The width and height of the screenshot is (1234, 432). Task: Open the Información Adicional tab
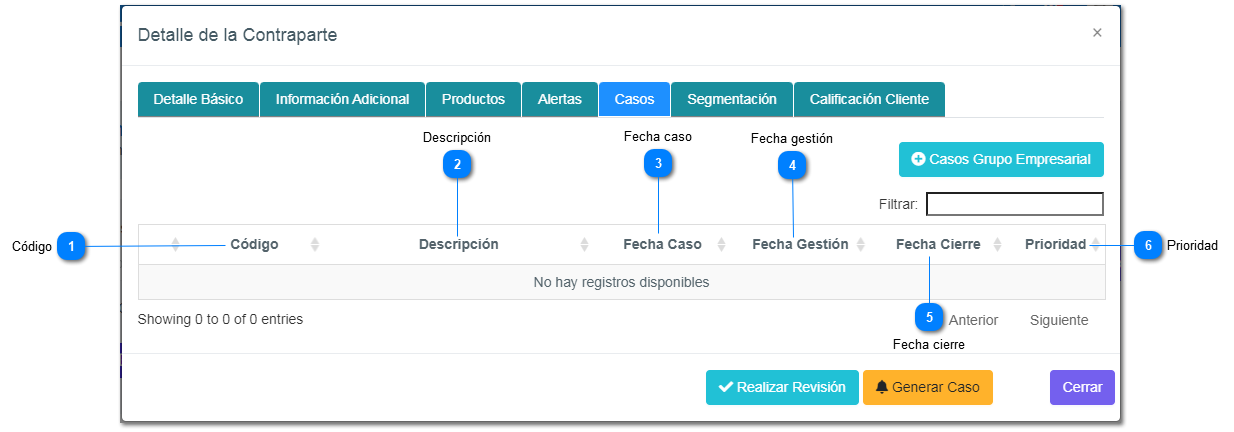pos(342,99)
